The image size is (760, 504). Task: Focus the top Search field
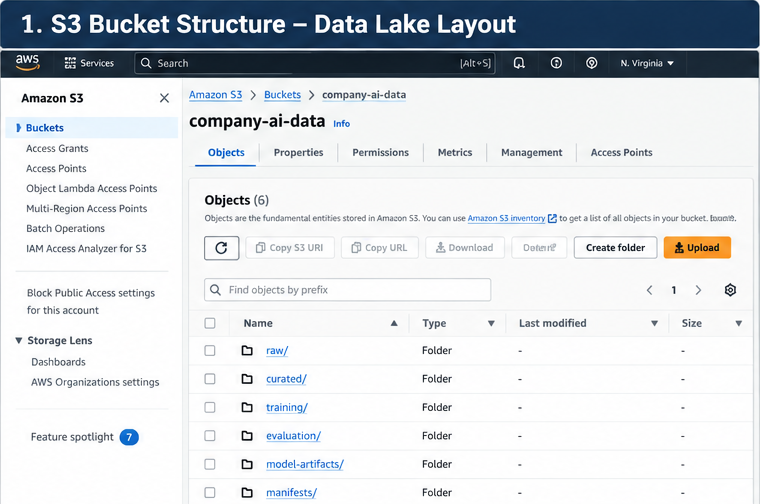click(x=315, y=63)
